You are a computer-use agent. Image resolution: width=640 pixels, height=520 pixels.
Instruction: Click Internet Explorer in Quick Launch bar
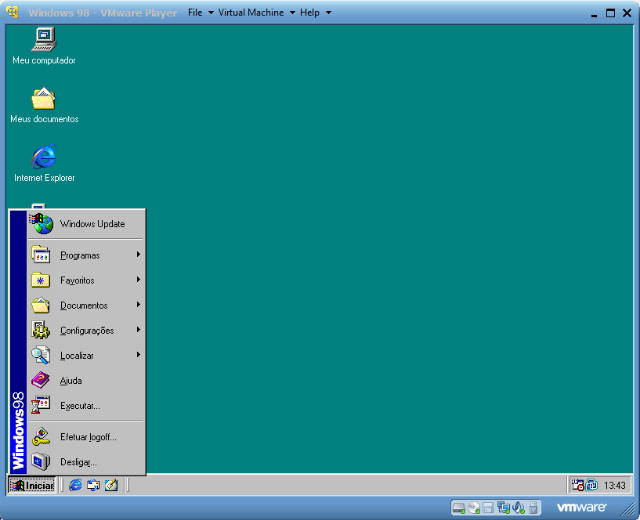pyautogui.click(x=75, y=485)
